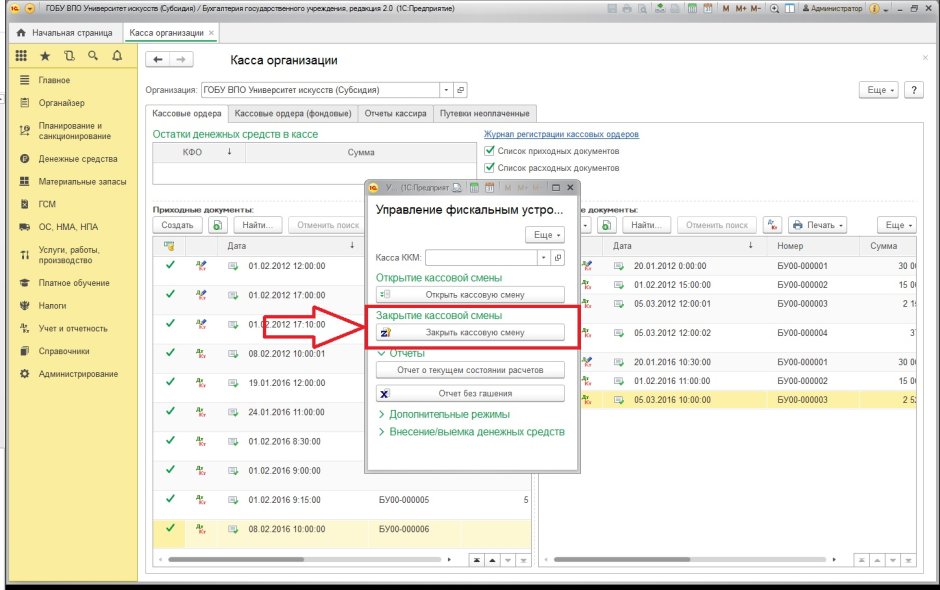Jump to the first row of incoming list
940x590 pixels.
click(x=477, y=560)
